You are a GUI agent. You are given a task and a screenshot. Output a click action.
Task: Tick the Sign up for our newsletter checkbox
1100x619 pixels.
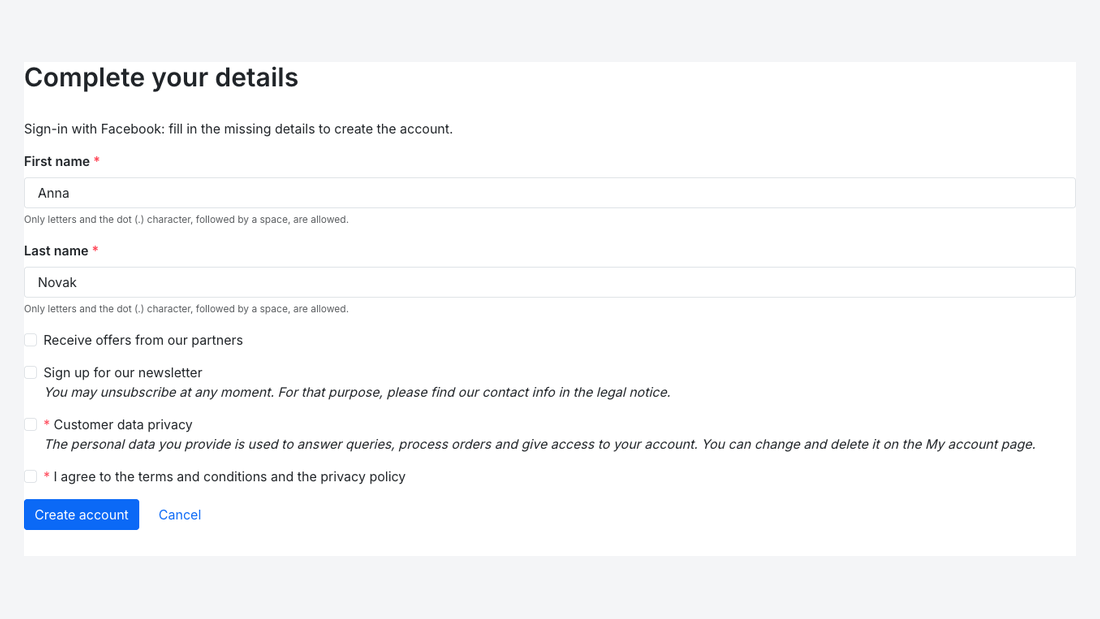[31, 373]
